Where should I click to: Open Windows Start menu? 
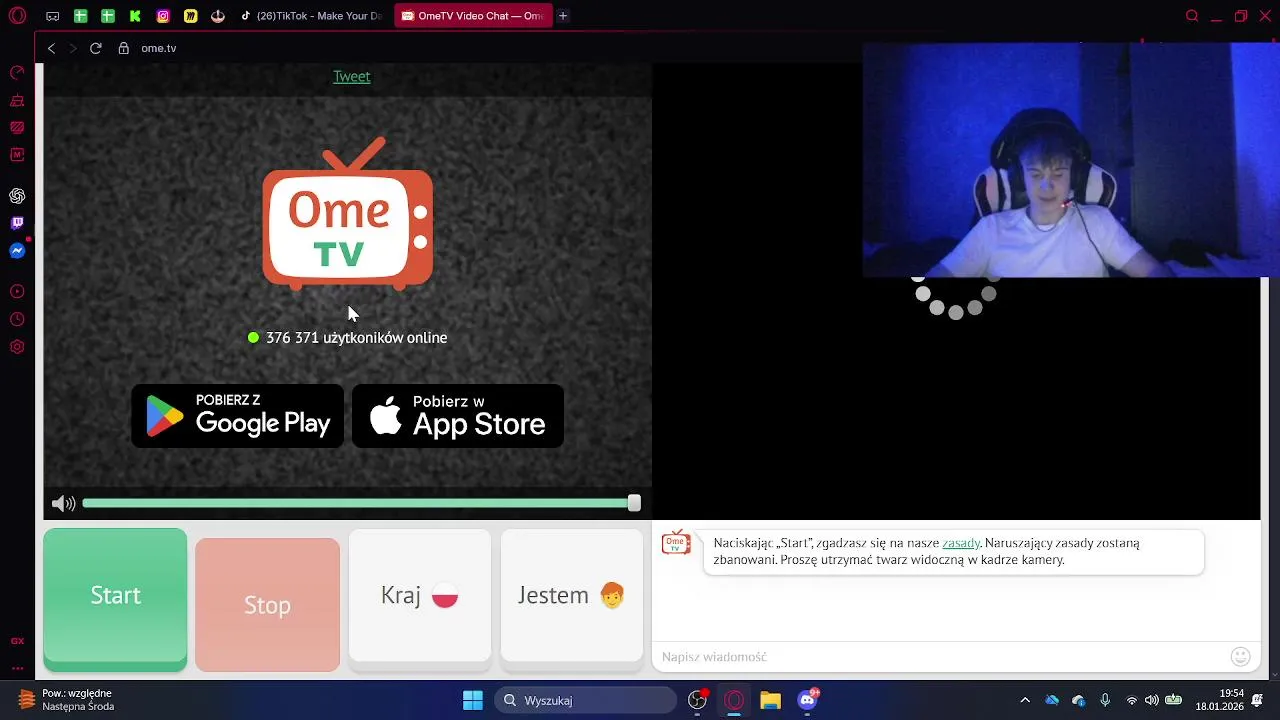point(473,700)
